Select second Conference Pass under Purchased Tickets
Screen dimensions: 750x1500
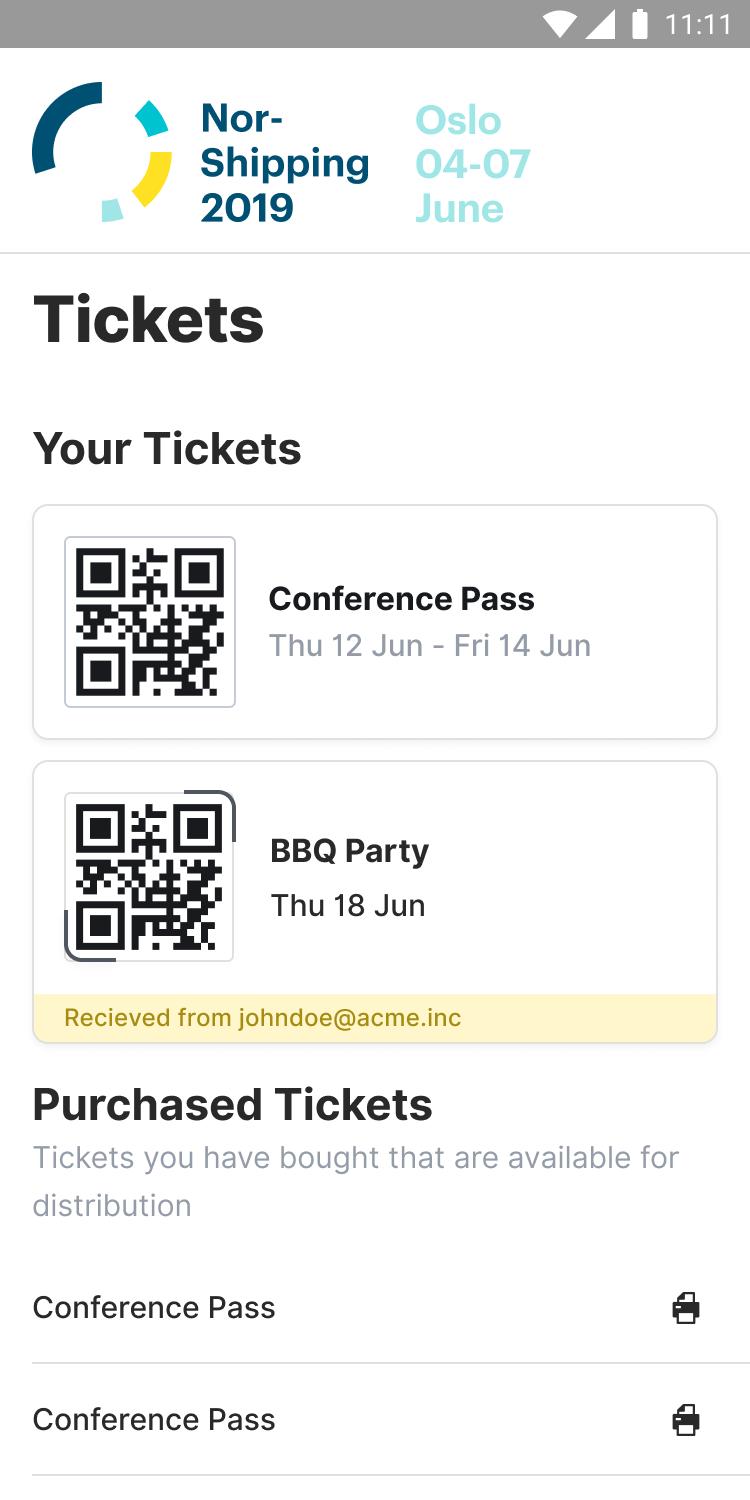point(154,1420)
